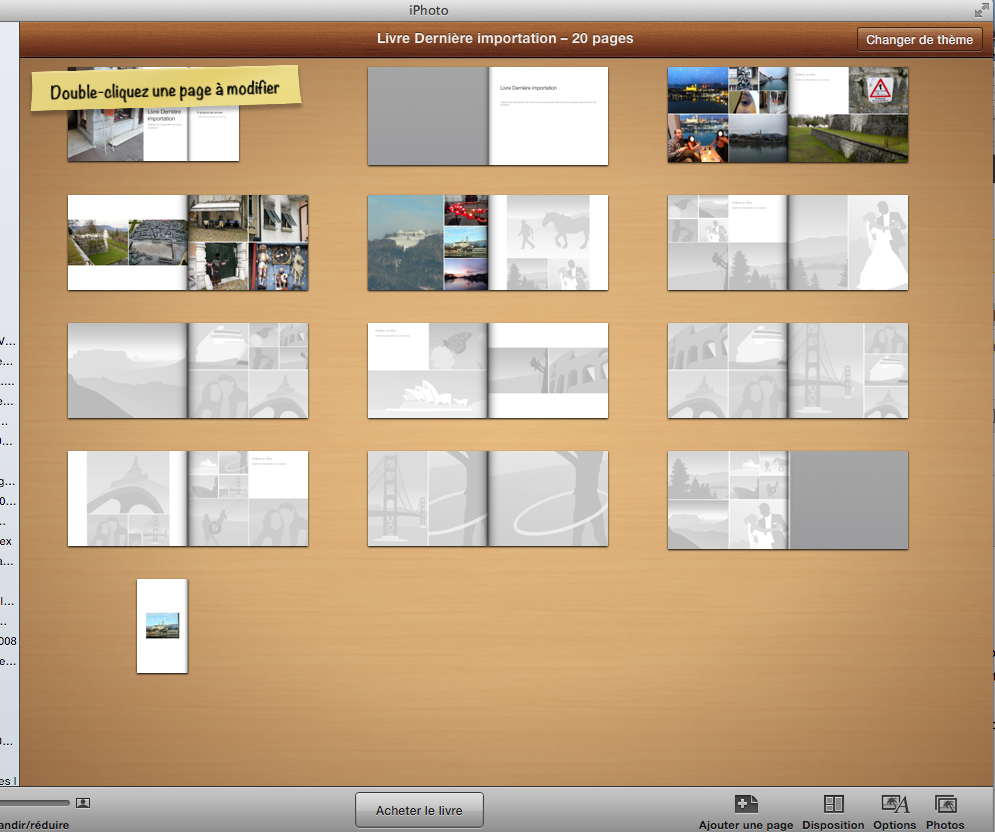Viewport: 995px width, 832px height.
Task: Click the large-size icon beside zoom slider
Action: coord(83,802)
